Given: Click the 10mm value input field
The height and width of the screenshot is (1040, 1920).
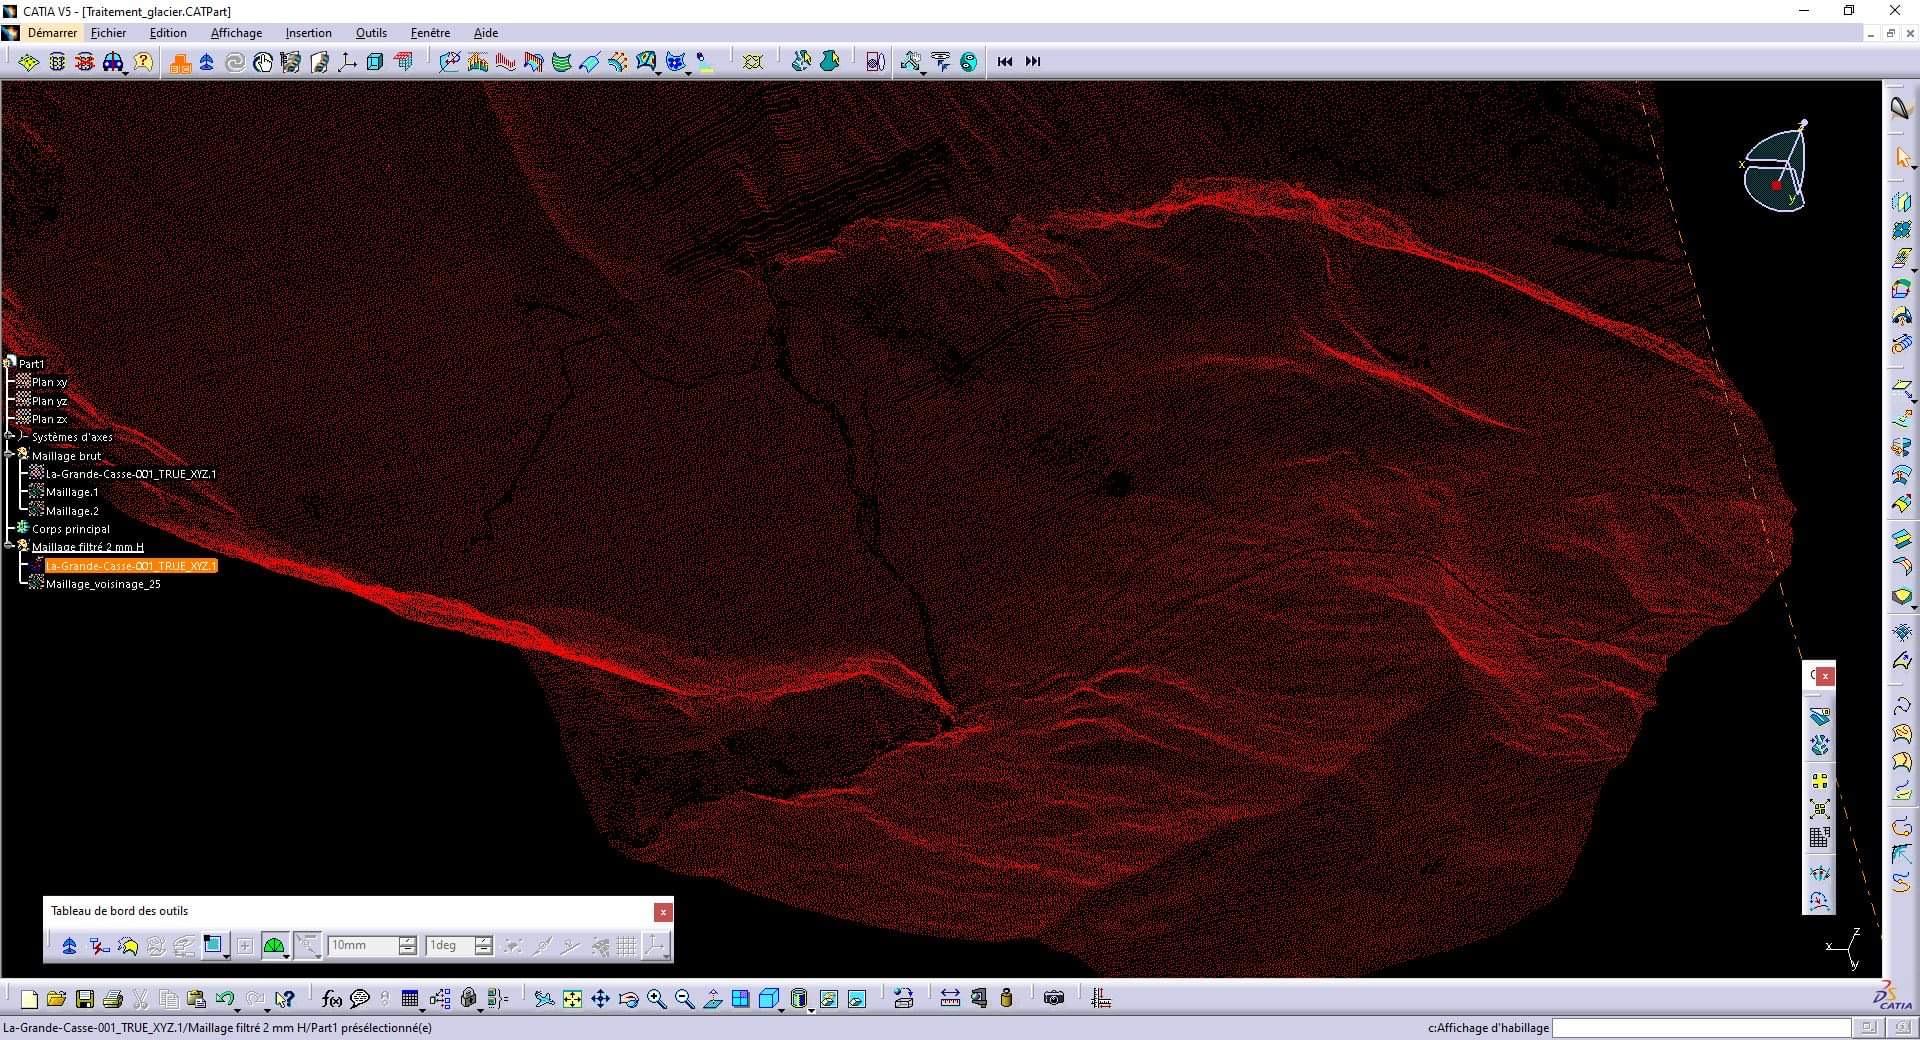Looking at the screenshot, I should [x=362, y=945].
